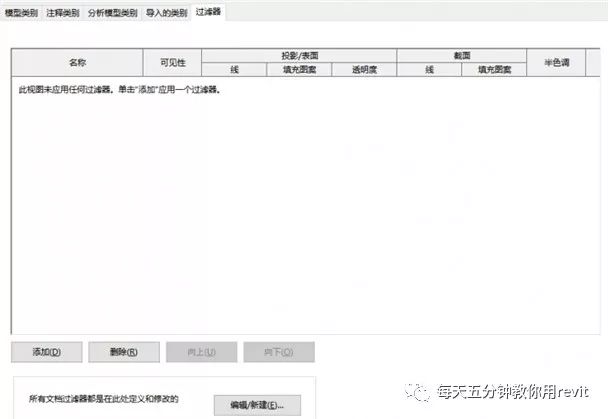Switch to the 模型类别 tab
608x419 pixels.
click(x=21, y=13)
